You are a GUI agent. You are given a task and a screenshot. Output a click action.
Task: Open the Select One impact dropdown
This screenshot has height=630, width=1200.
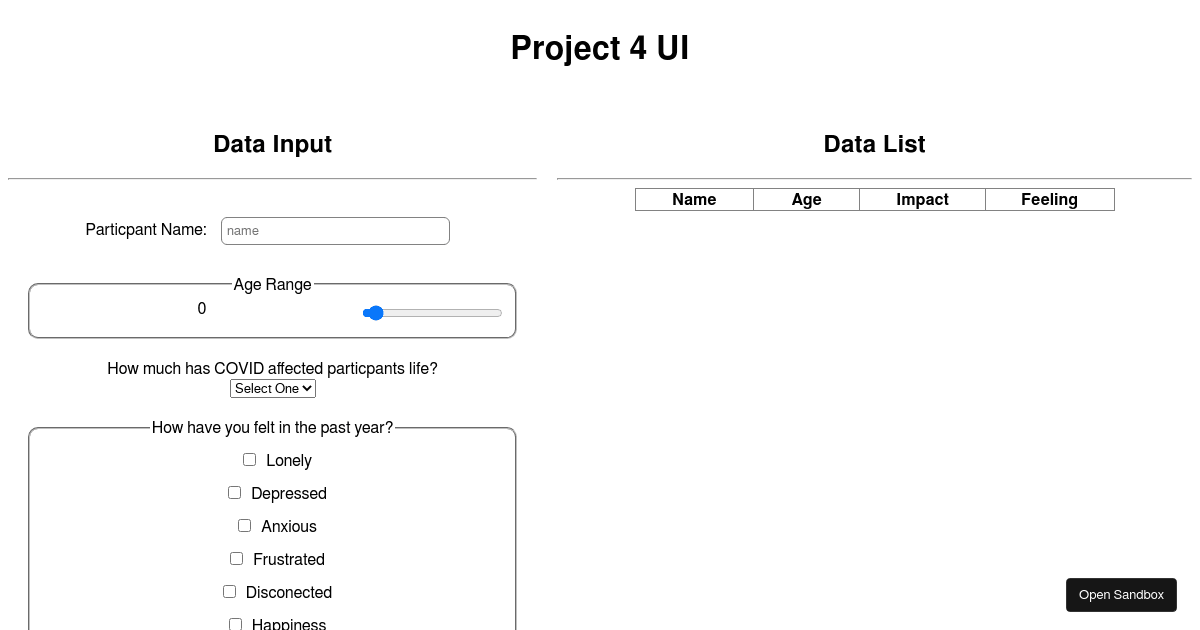pyautogui.click(x=272, y=388)
